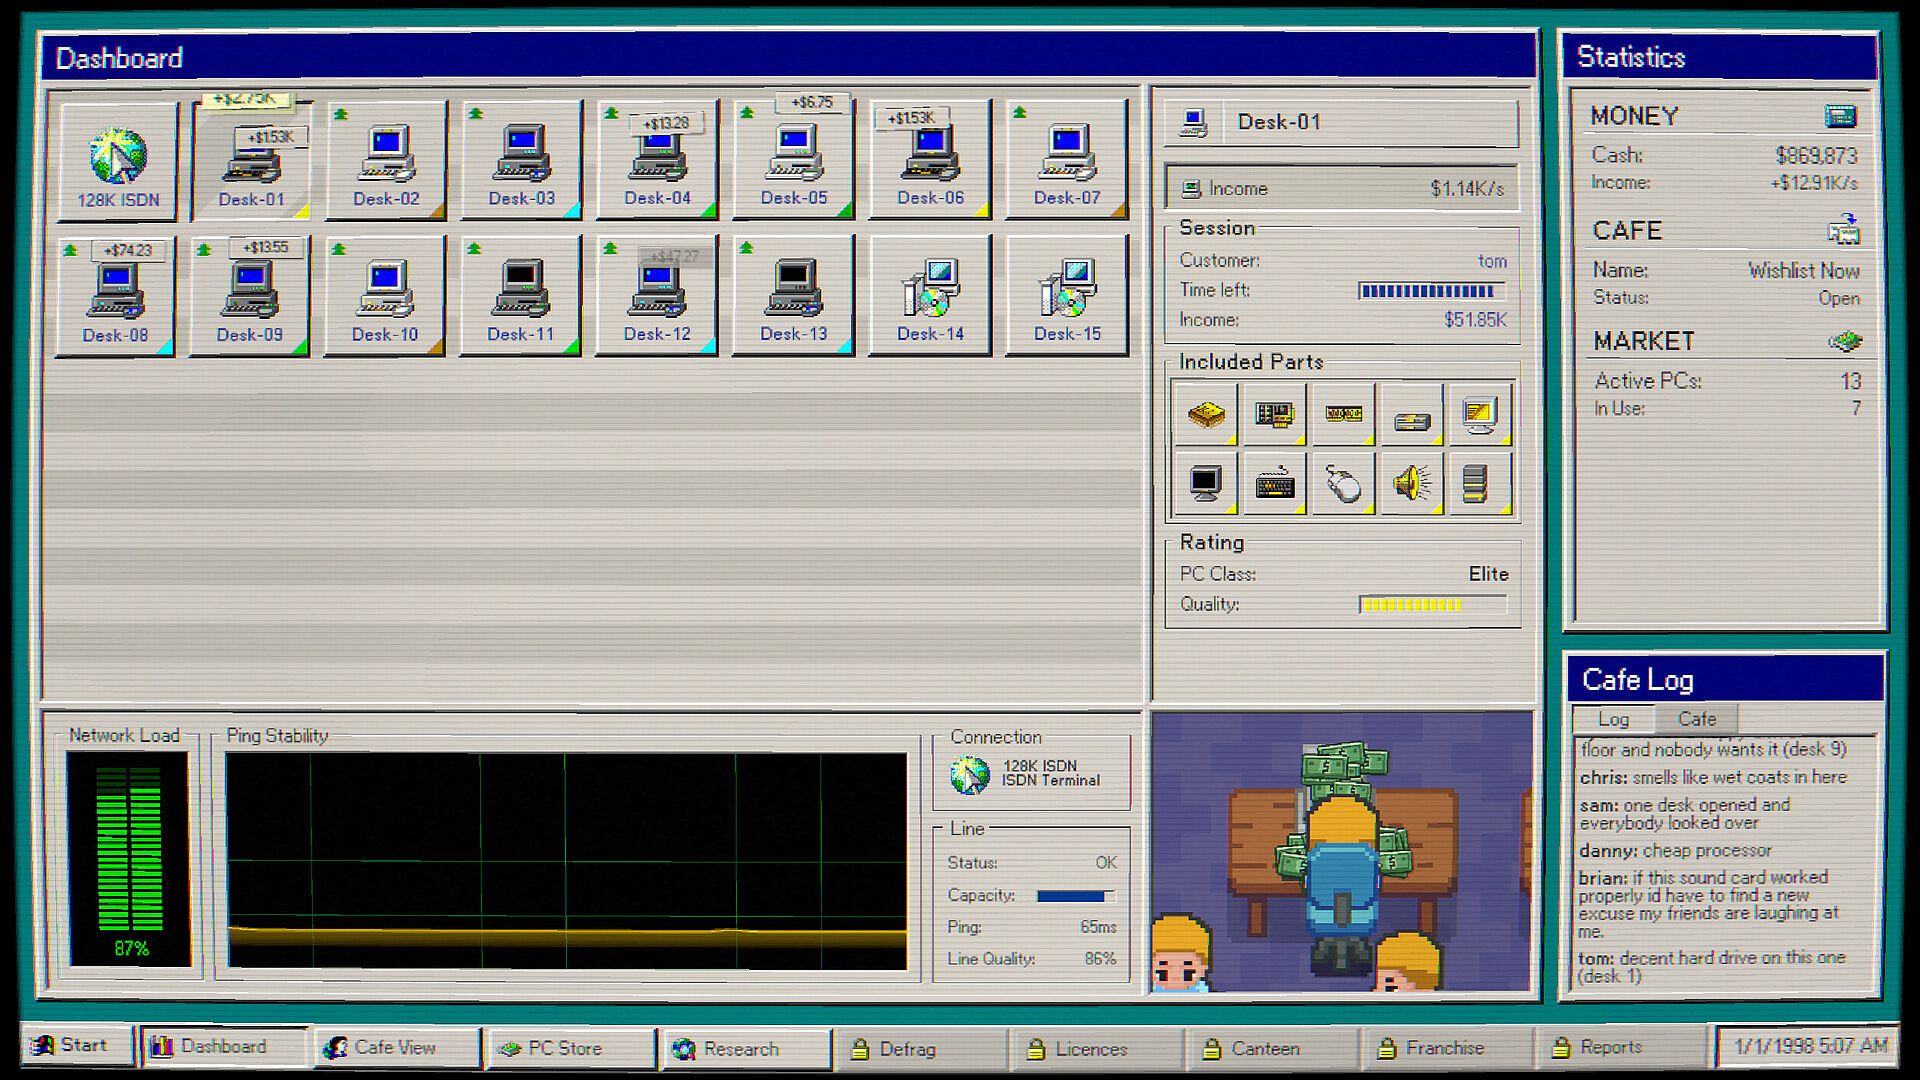The width and height of the screenshot is (1920, 1080).
Task: Open the empty Desk-15 slot
Action: [x=1067, y=297]
